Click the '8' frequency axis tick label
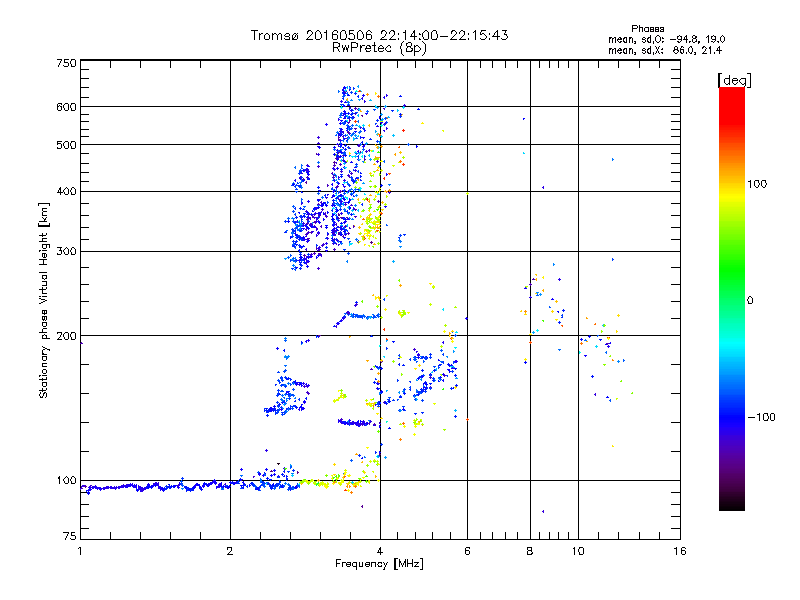The height and width of the screenshot is (600, 800). pos(530,551)
